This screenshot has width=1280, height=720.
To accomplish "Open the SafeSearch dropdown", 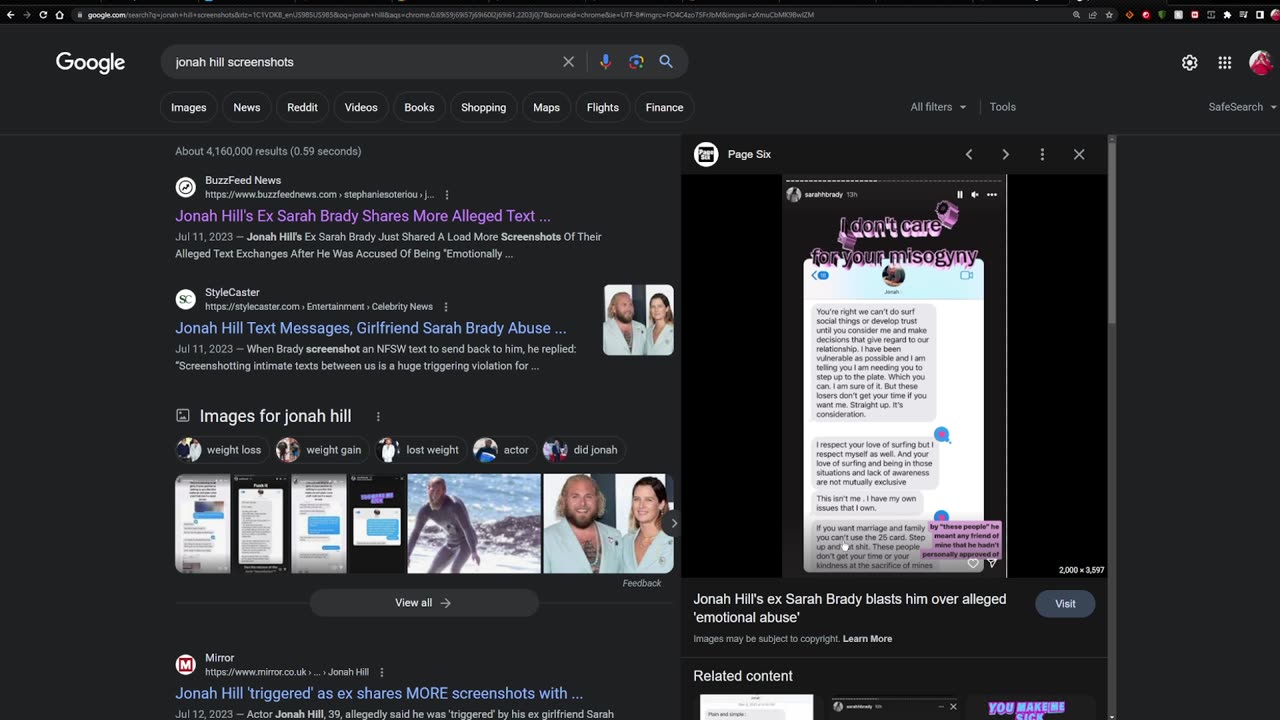I will (1242, 107).
